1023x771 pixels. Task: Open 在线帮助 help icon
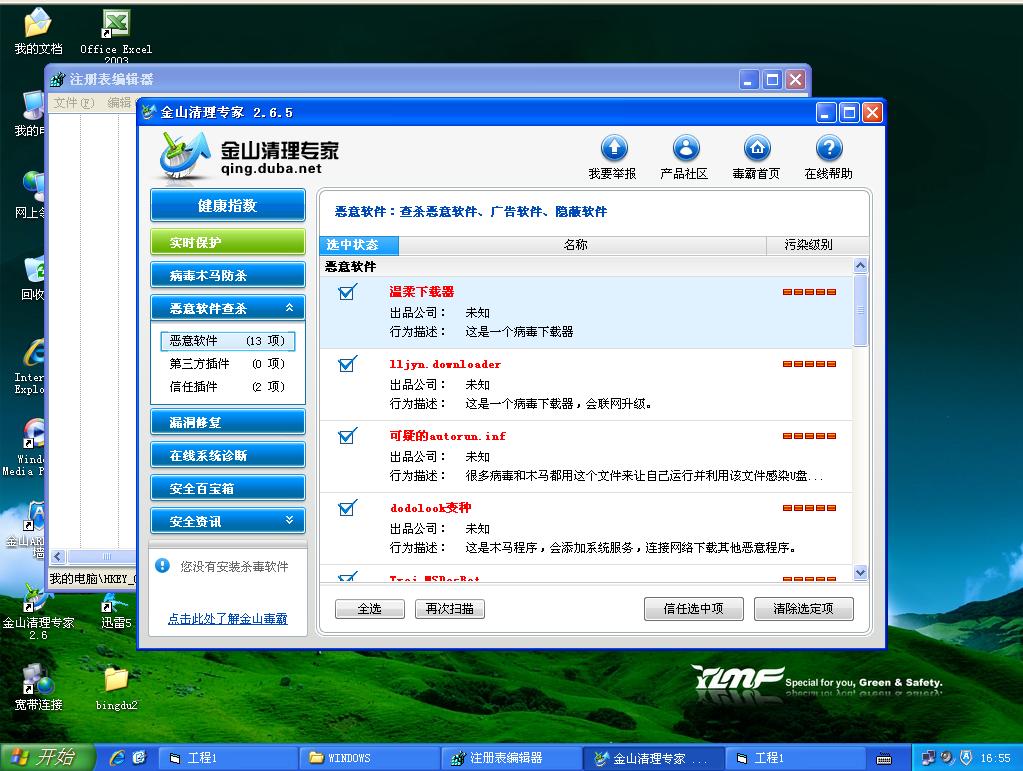point(829,148)
